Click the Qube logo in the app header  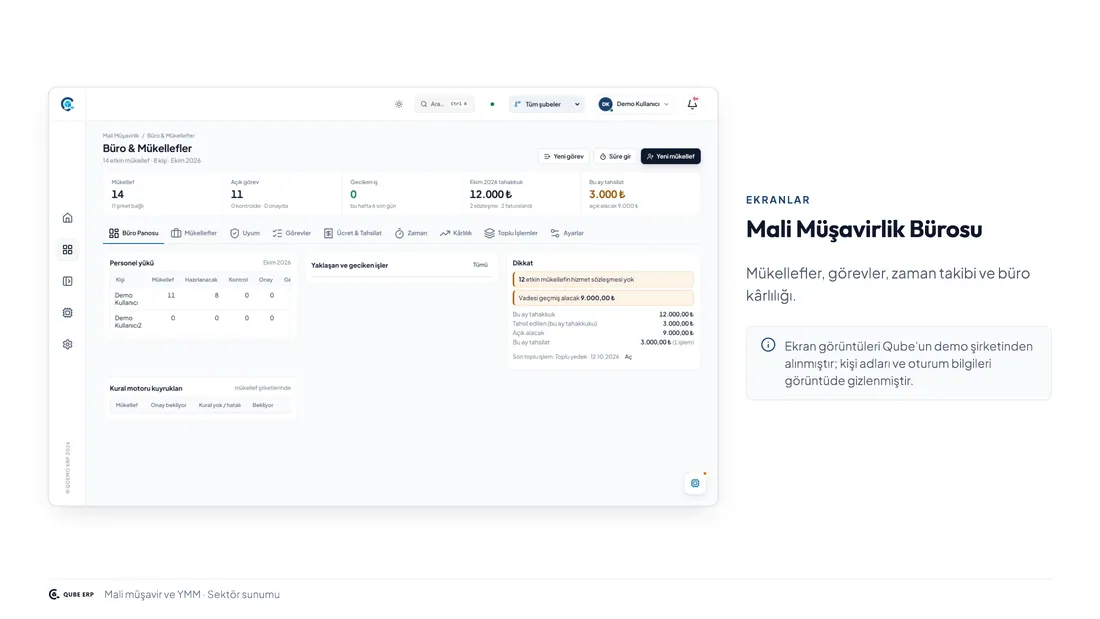pos(67,105)
